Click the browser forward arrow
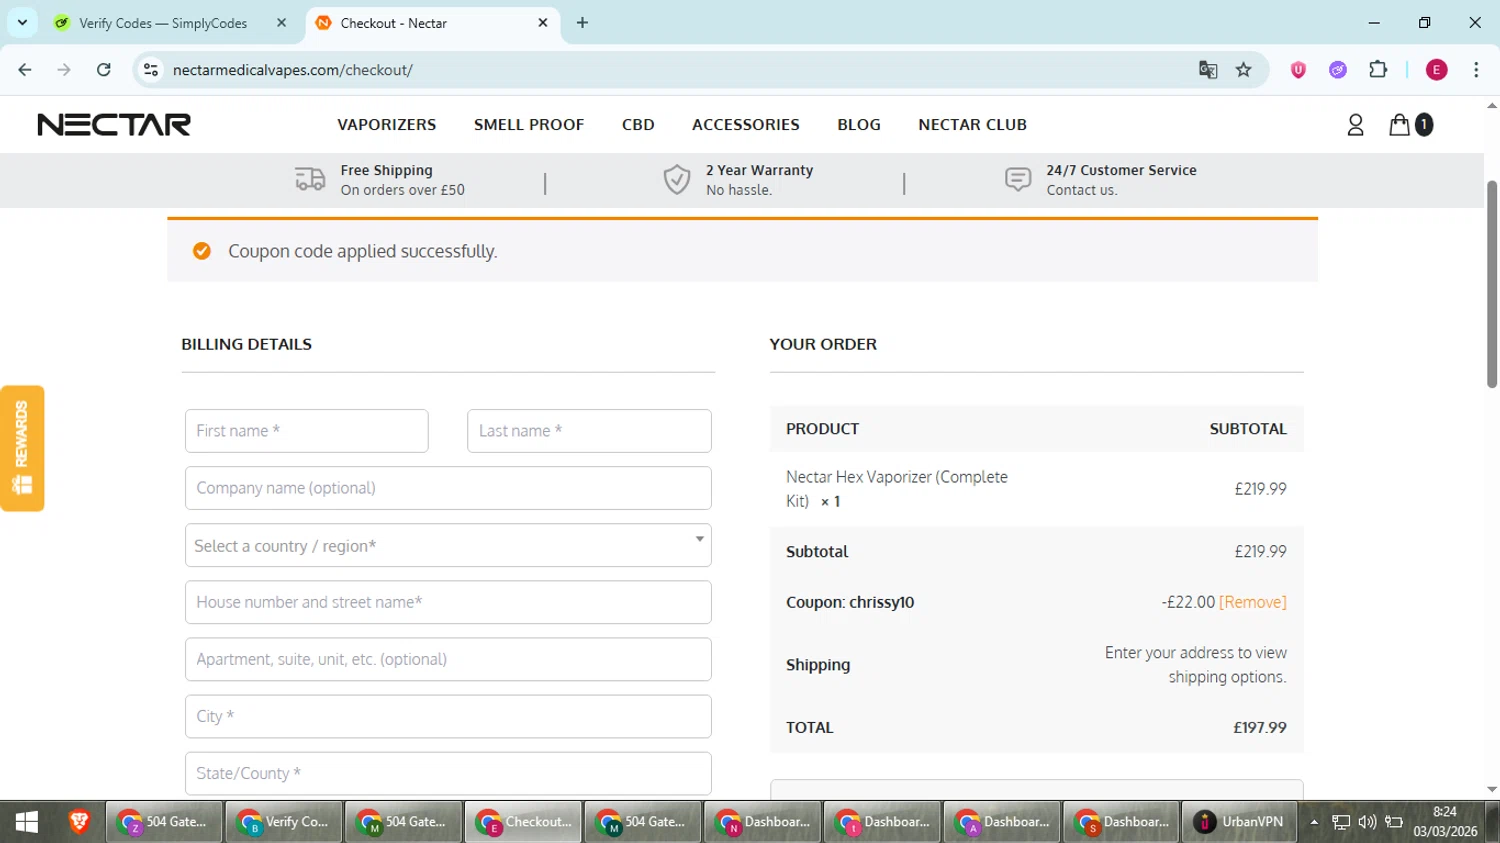Screen dimensions: 1500x843 pos(64,70)
